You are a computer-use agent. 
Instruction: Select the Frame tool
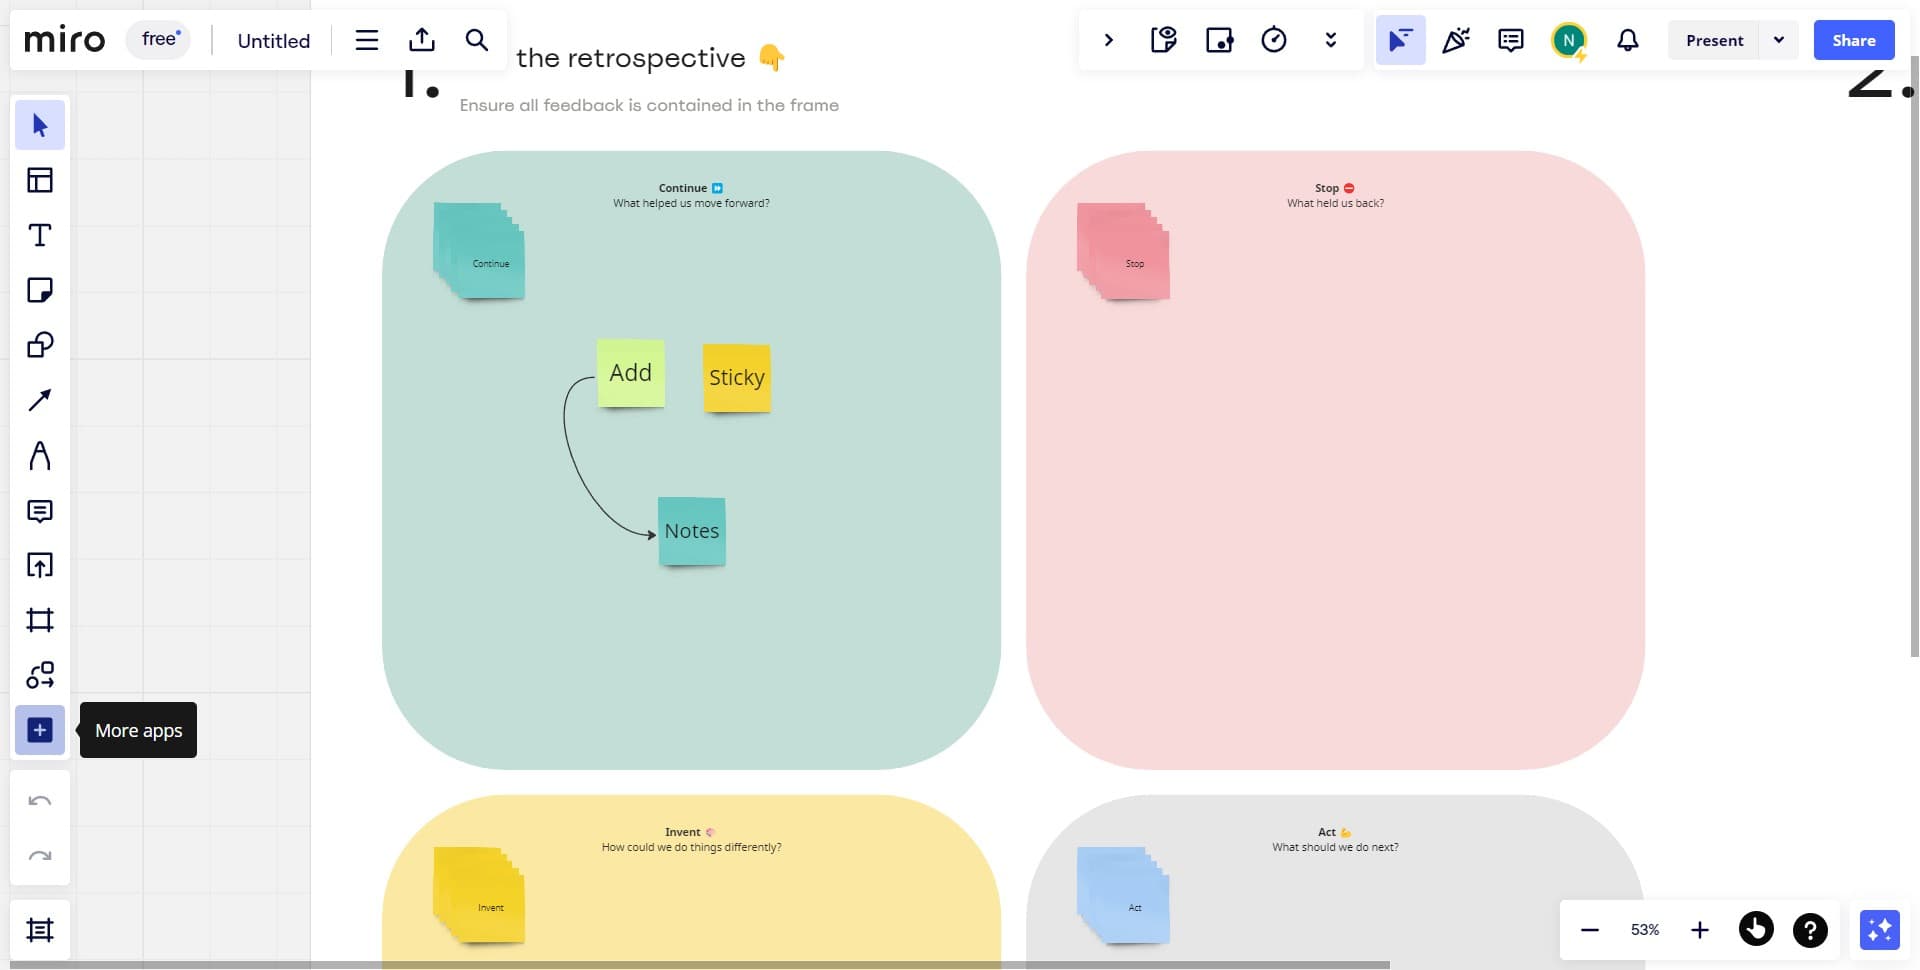coord(40,620)
